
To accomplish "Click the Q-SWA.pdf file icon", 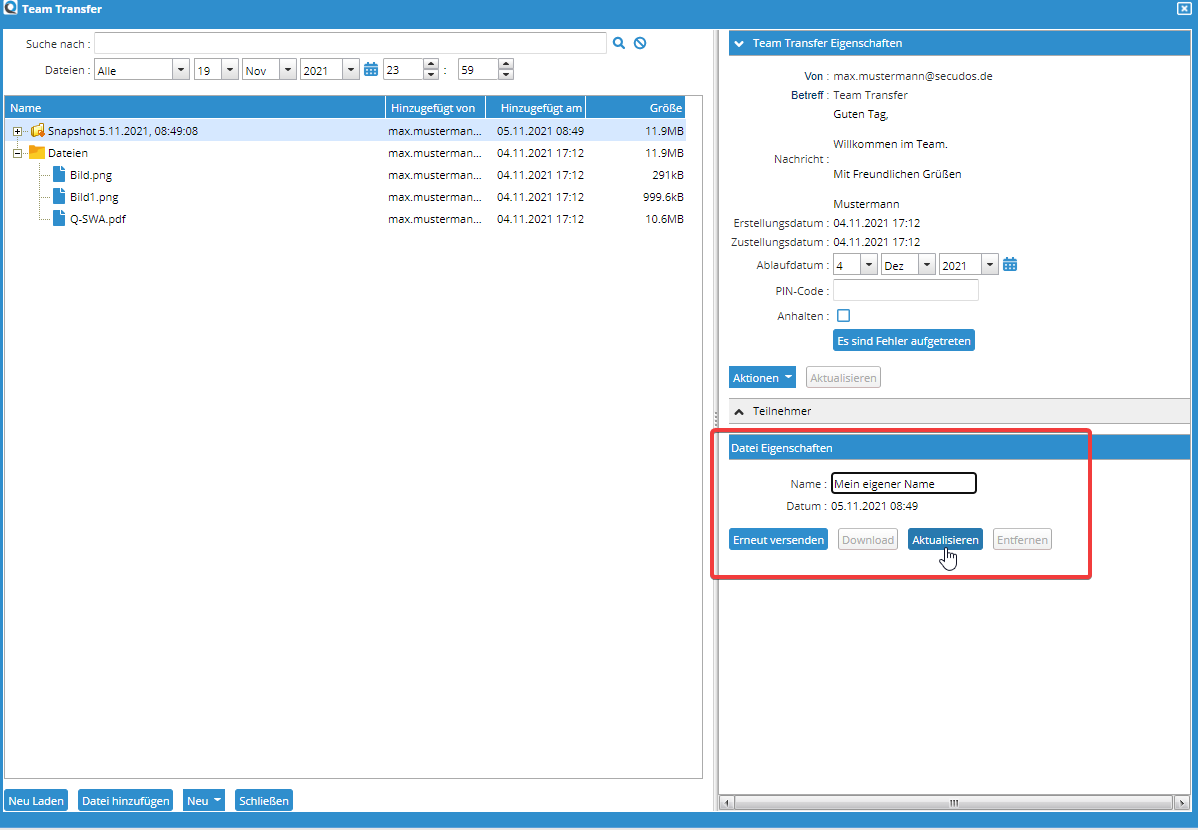I will 59,219.
